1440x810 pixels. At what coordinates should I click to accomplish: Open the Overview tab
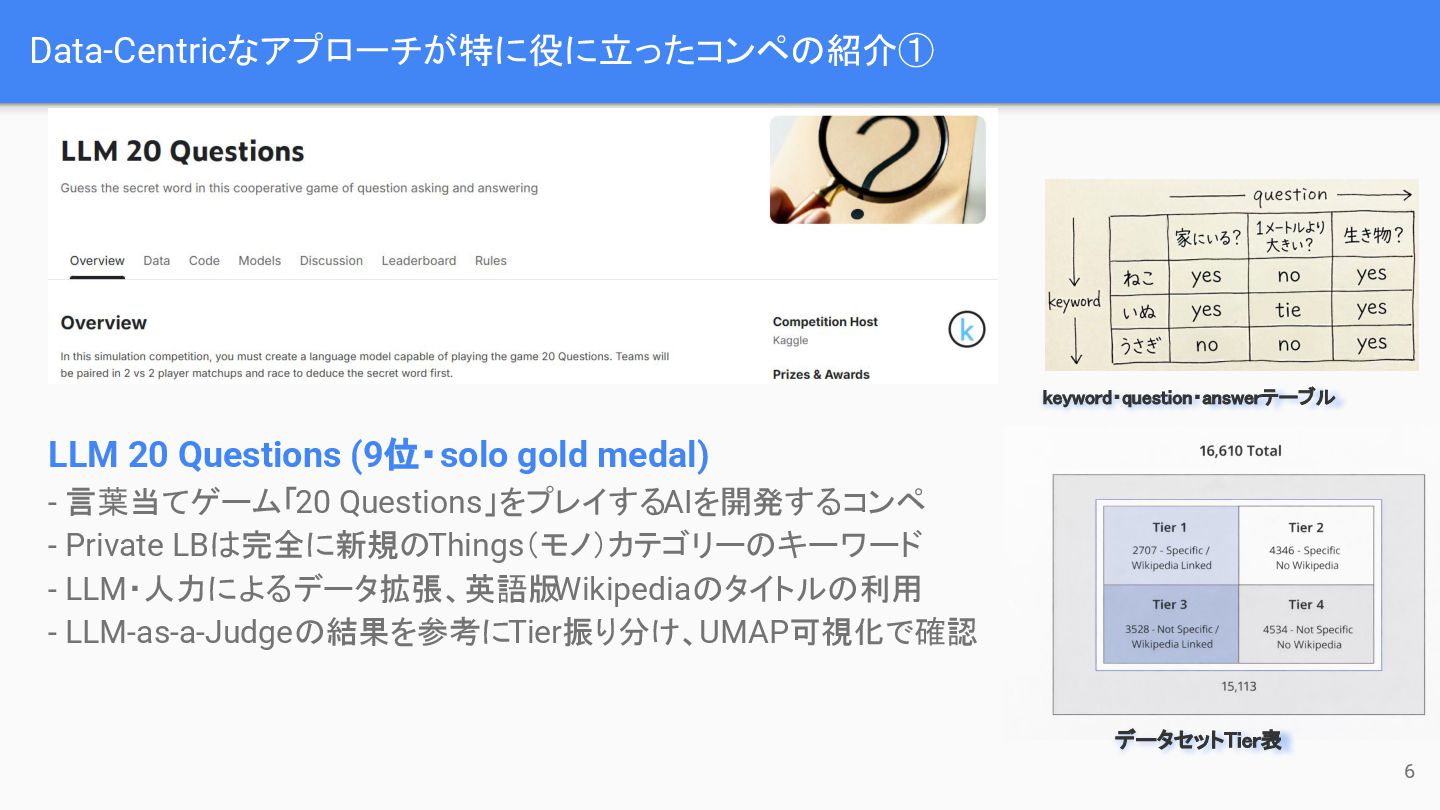tap(97, 260)
